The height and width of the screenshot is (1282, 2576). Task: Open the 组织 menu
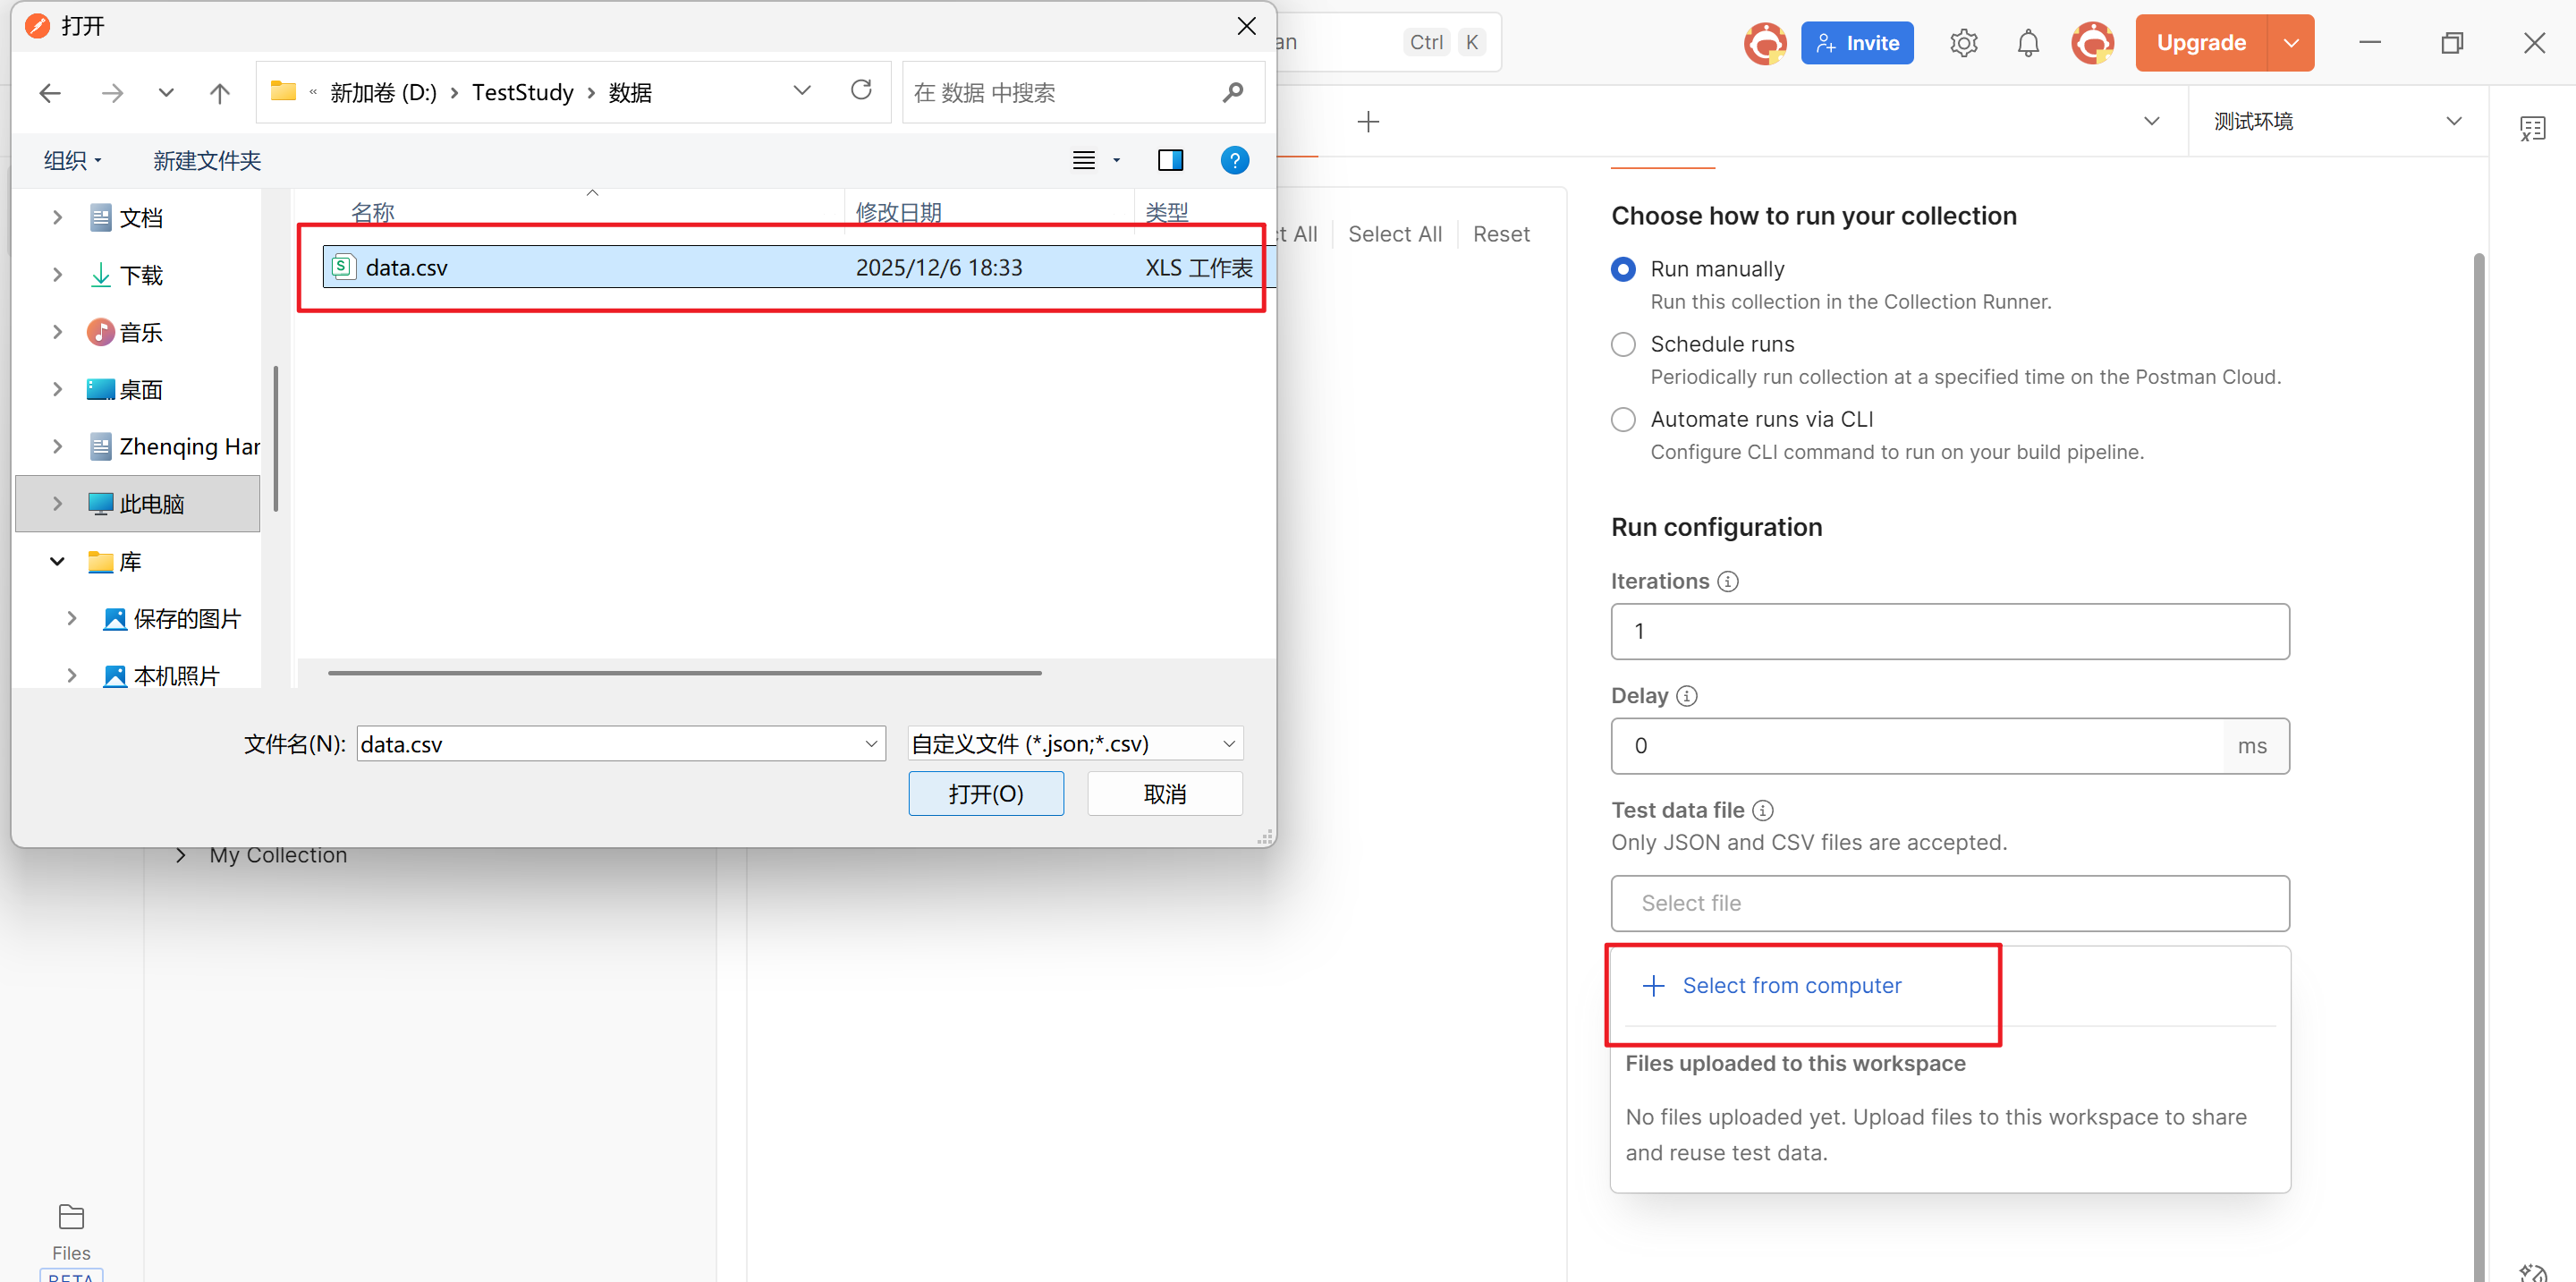[x=72, y=160]
